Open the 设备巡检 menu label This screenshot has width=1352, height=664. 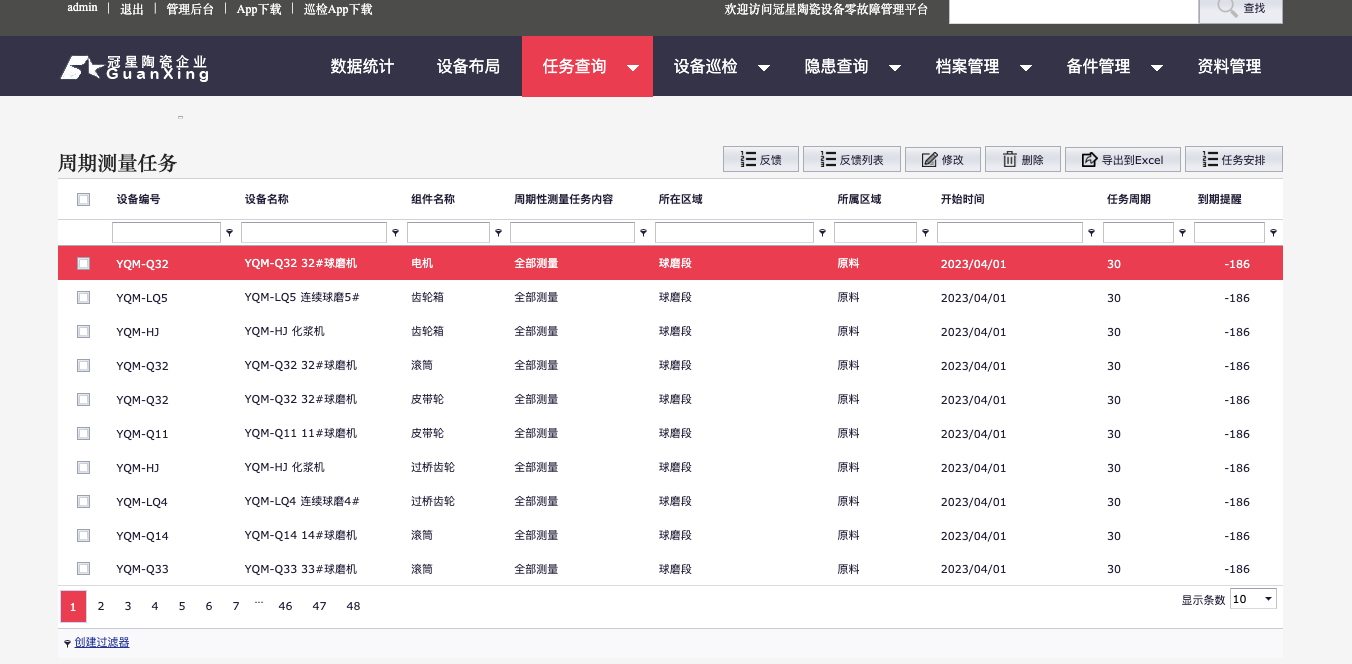click(705, 67)
